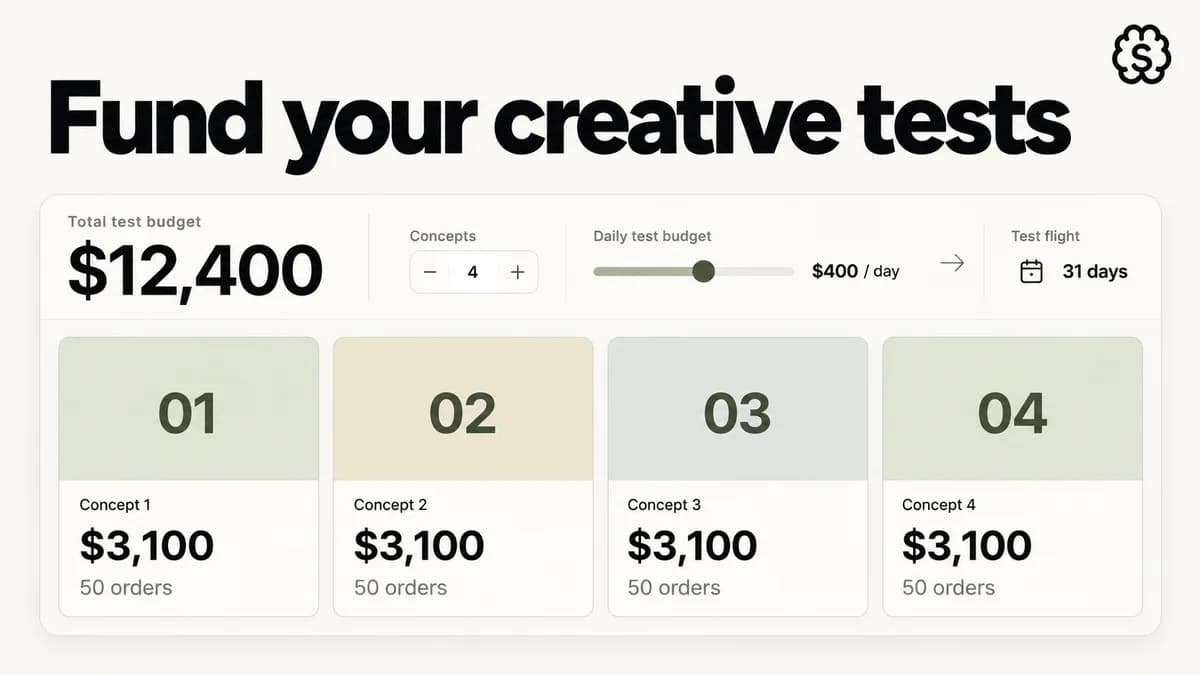This screenshot has width=1200, height=675.
Task: Decrease concepts with the minus button
Action: (430, 272)
